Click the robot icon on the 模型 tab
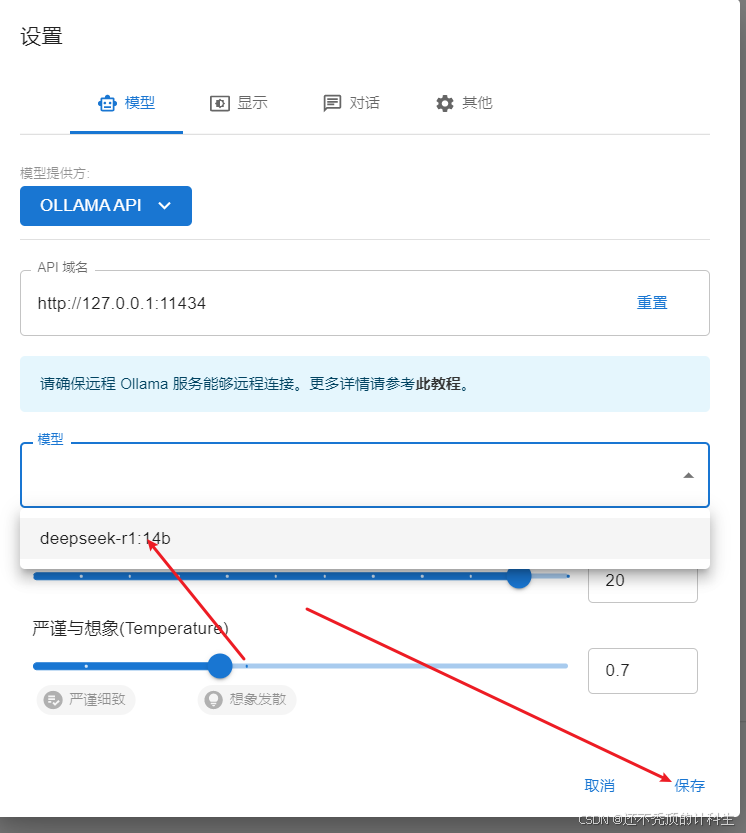Image resolution: width=746 pixels, height=833 pixels. pyautogui.click(x=107, y=103)
